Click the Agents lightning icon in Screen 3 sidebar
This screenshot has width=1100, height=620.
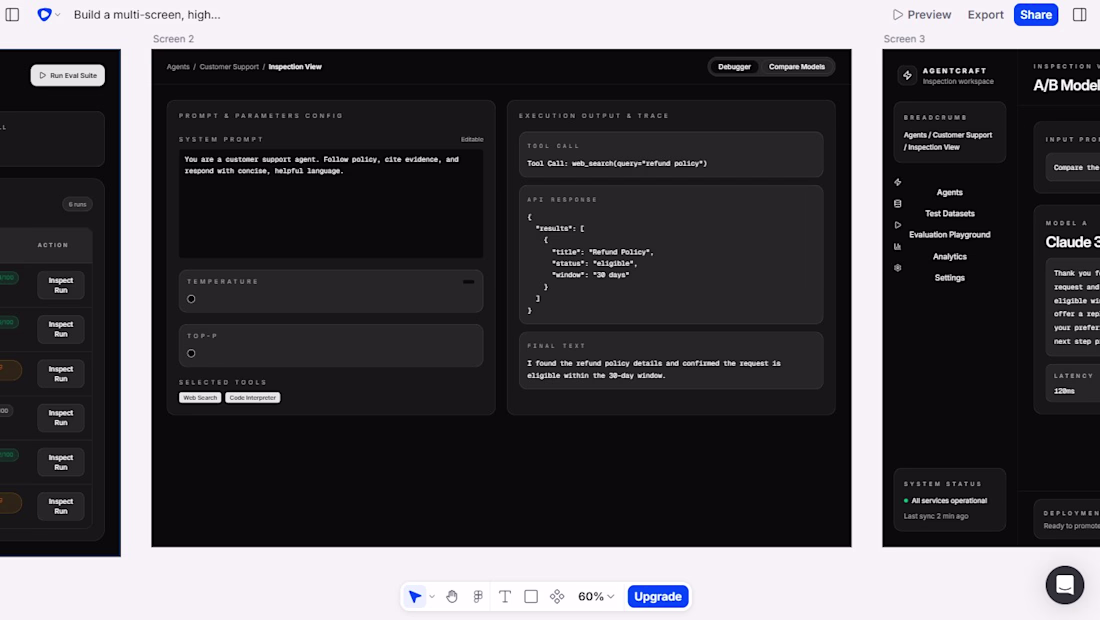(x=897, y=182)
